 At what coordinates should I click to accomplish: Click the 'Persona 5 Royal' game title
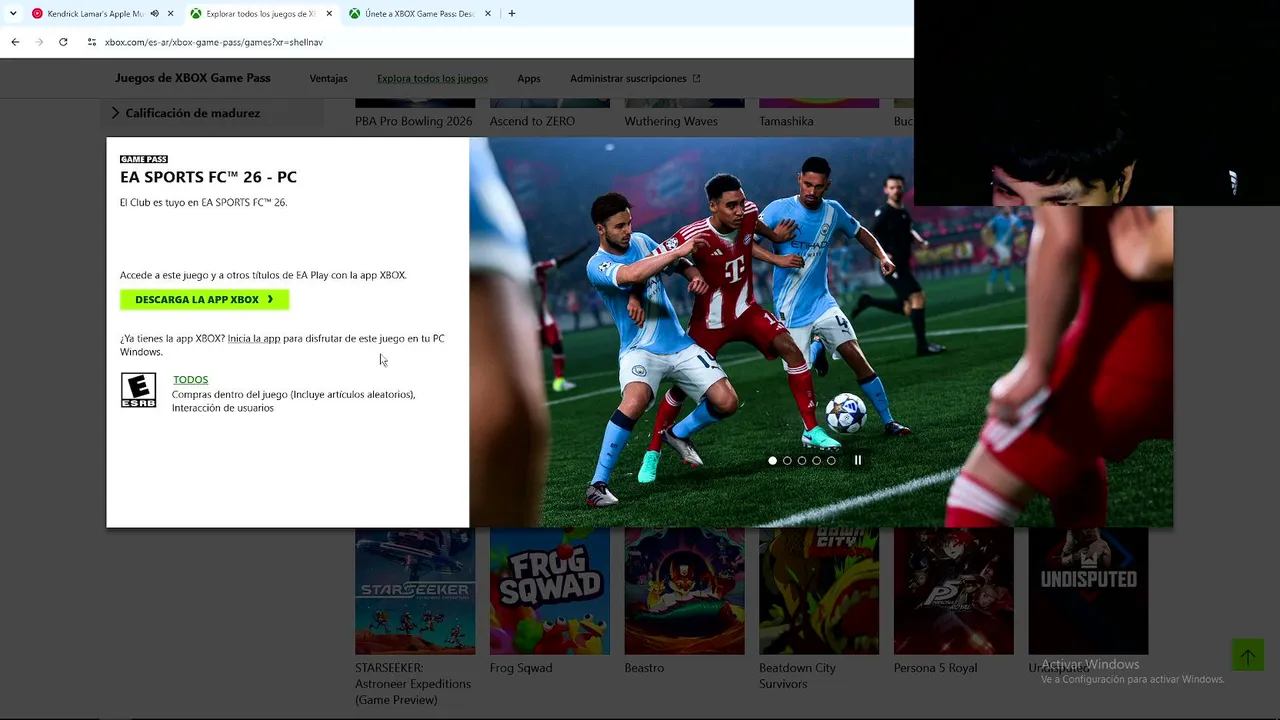click(935, 668)
